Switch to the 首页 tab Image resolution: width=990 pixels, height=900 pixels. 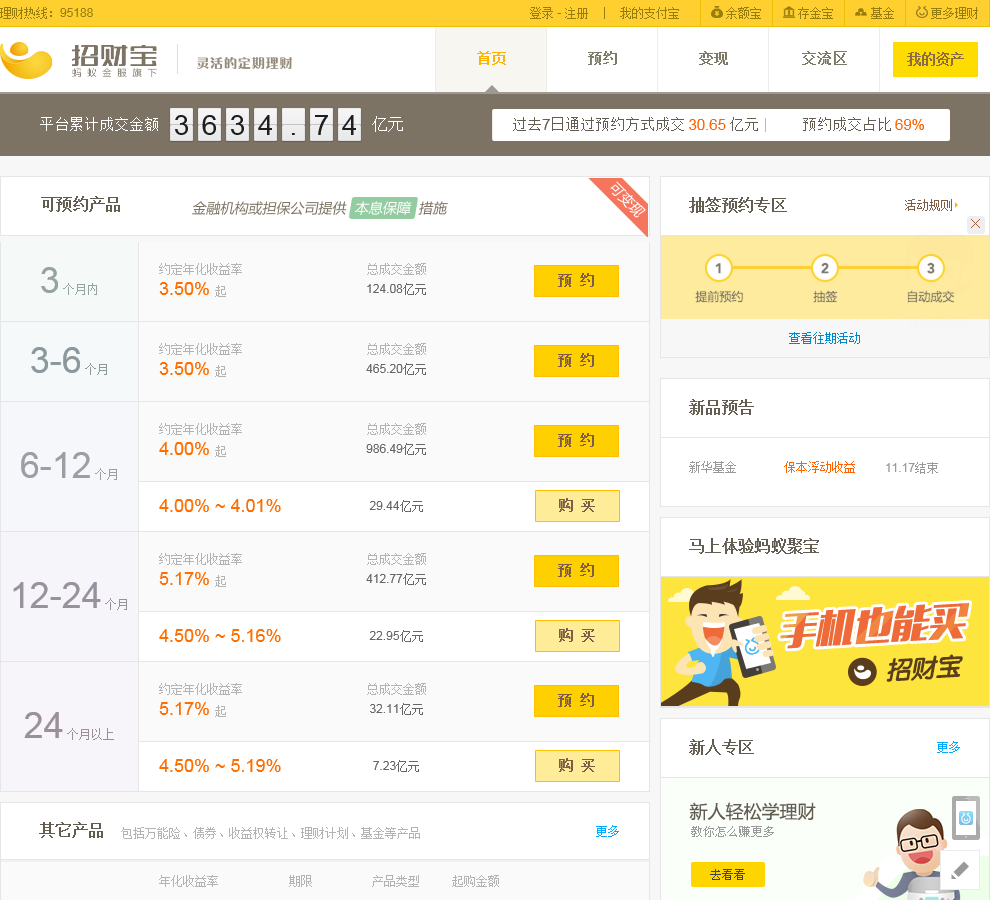click(491, 59)
